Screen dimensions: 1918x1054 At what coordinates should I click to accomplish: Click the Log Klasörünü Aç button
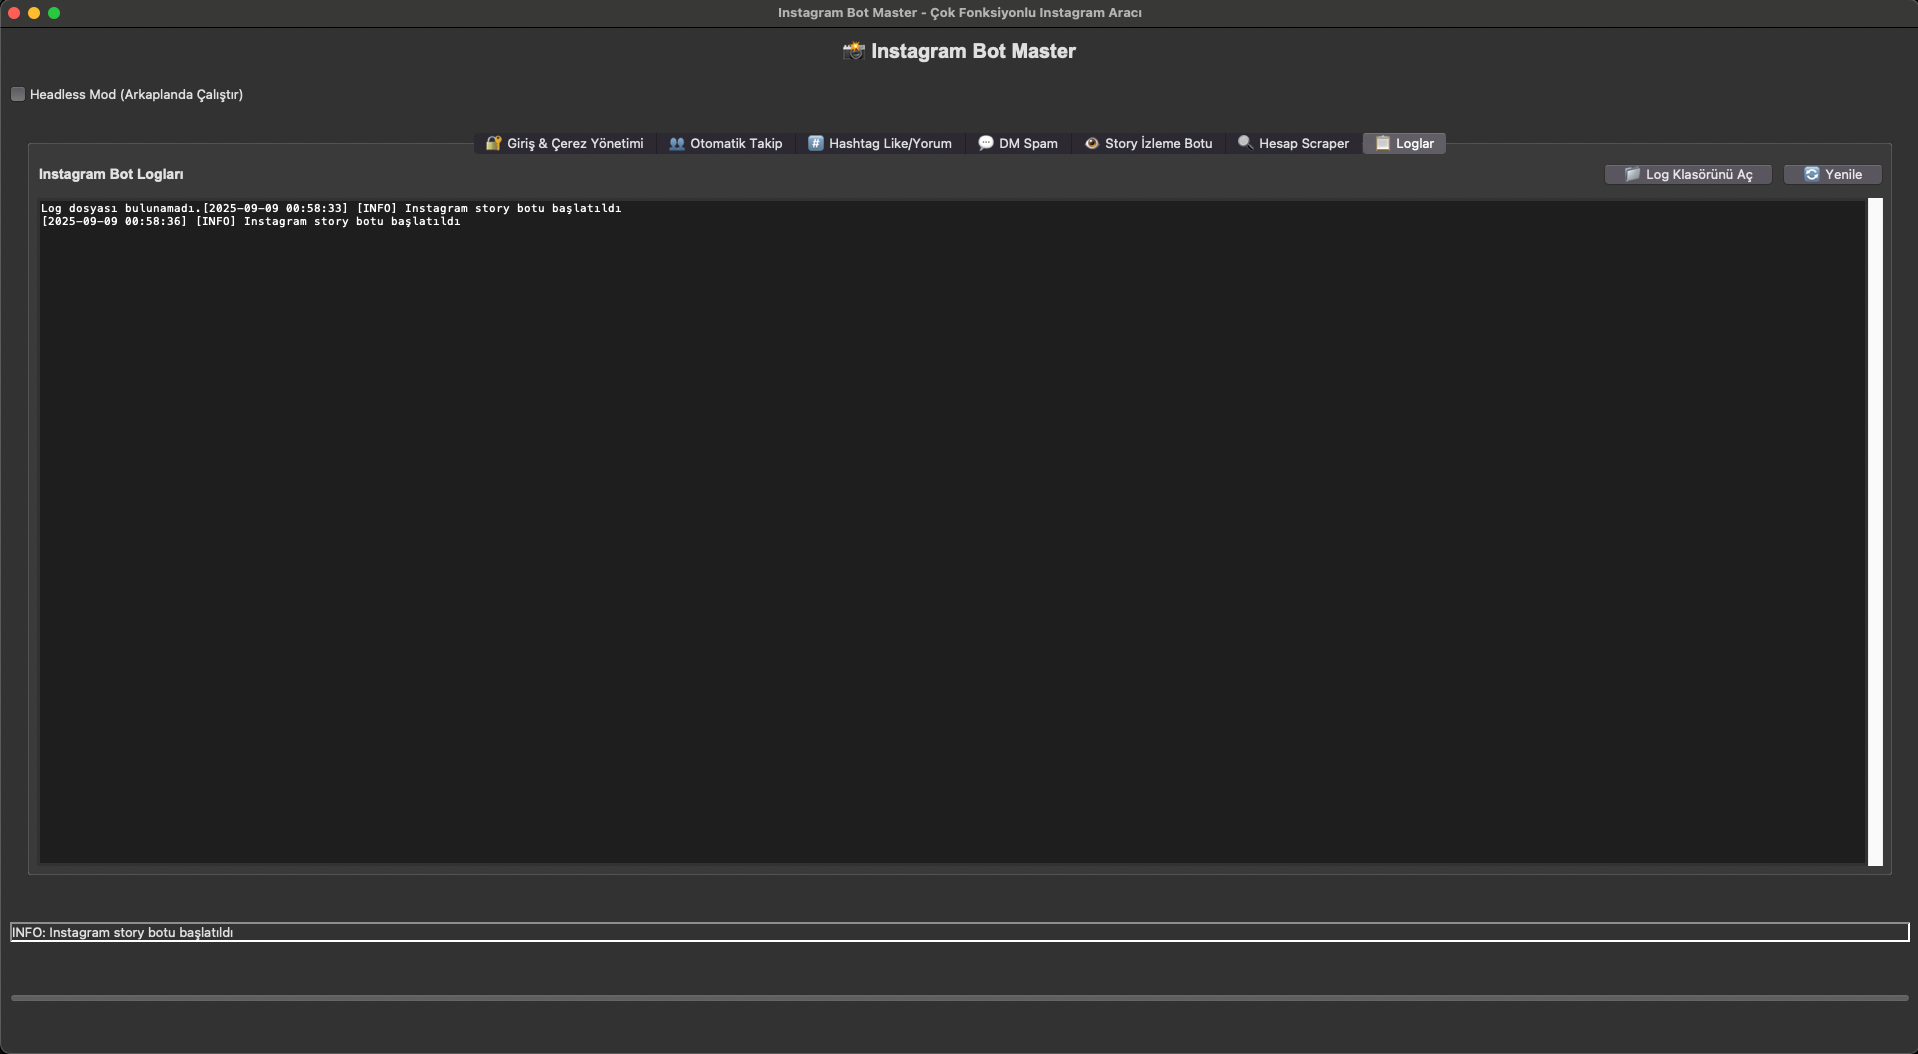click(1688, 175)
